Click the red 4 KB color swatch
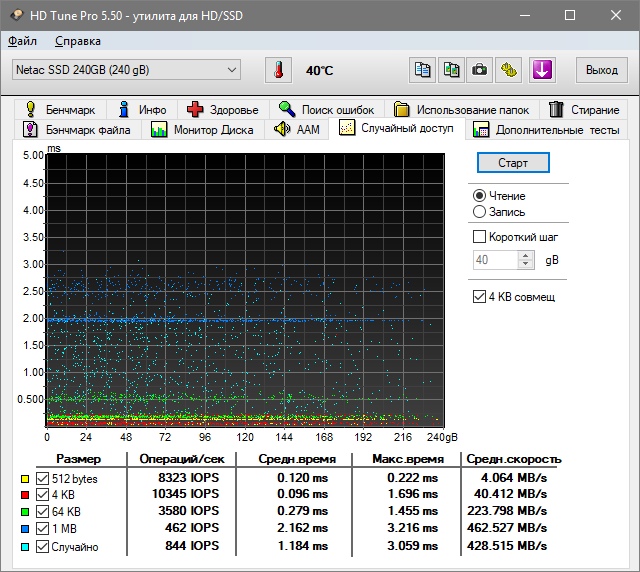This screenshot has height=572, width=640. click(x=25, y=495)
